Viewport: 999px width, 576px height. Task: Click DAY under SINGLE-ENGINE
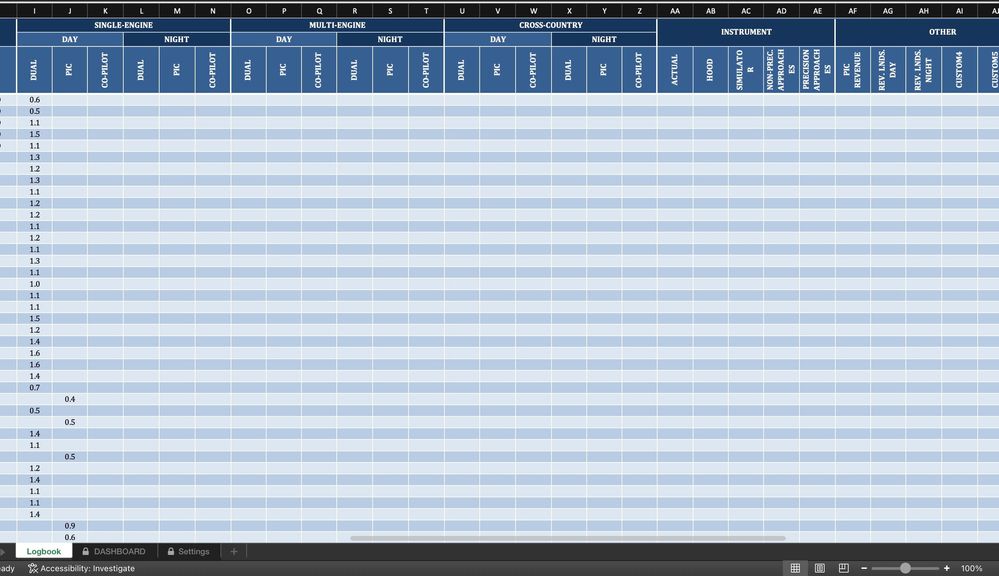click(x=70, y=39)
